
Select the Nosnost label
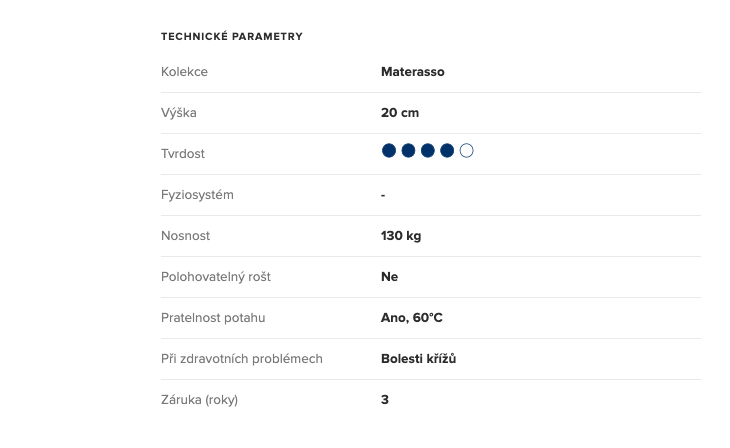click(x=185, y=236)
